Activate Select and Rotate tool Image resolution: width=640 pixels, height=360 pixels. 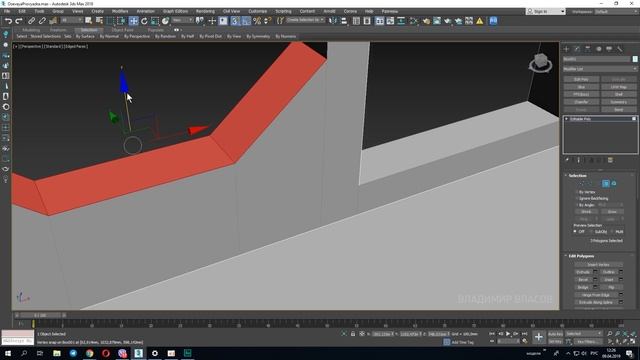coord(144,21)
